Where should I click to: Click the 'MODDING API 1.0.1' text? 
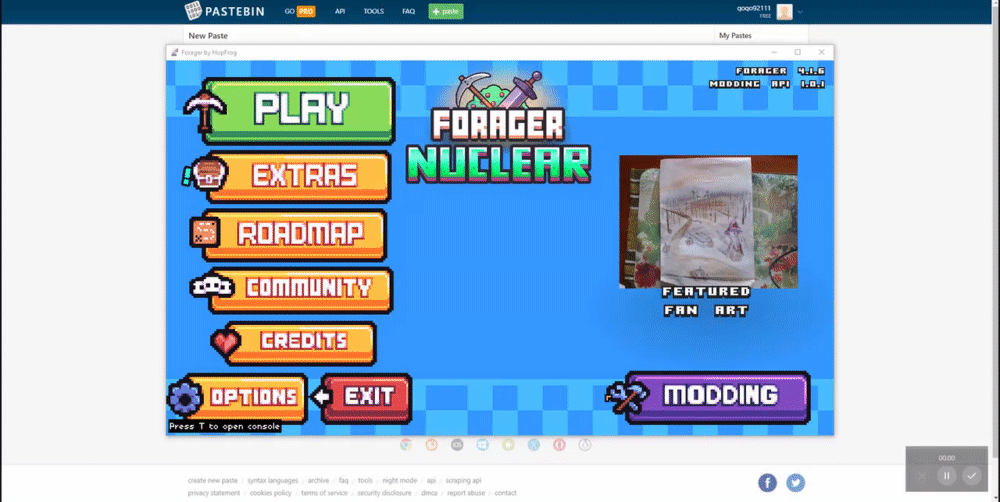point(767,84)
